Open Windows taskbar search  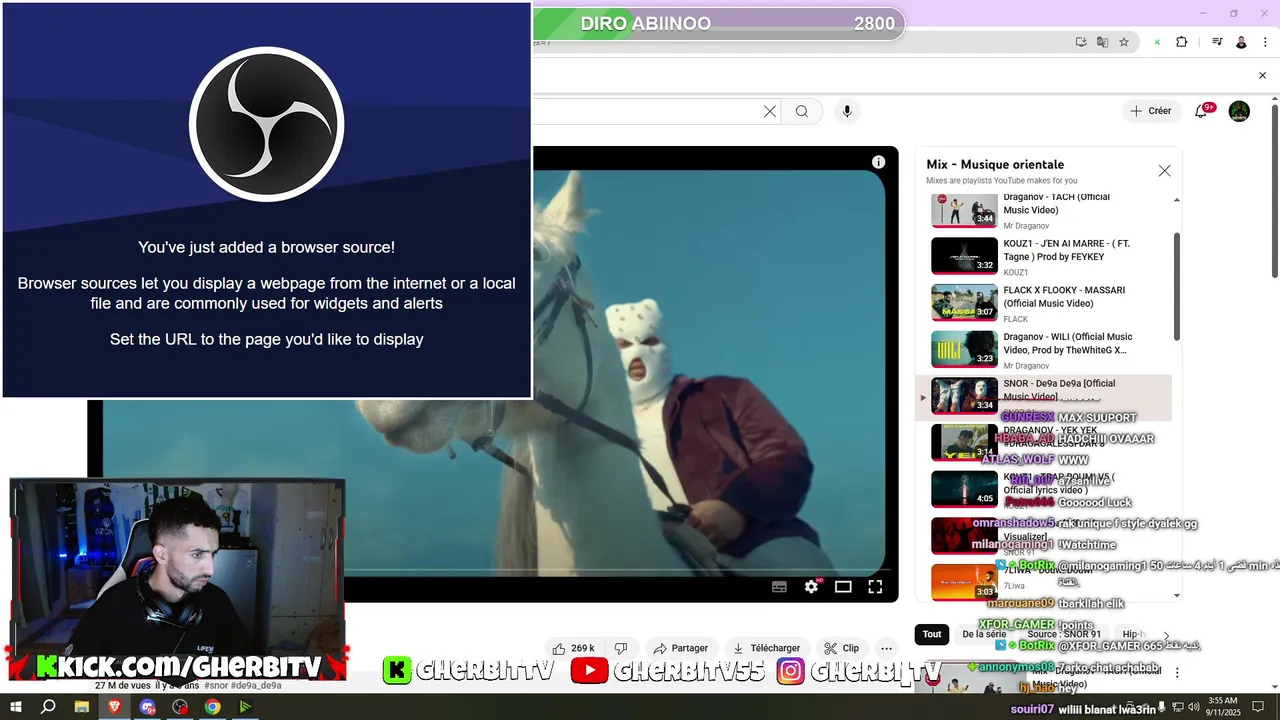(x=48, y=707)
